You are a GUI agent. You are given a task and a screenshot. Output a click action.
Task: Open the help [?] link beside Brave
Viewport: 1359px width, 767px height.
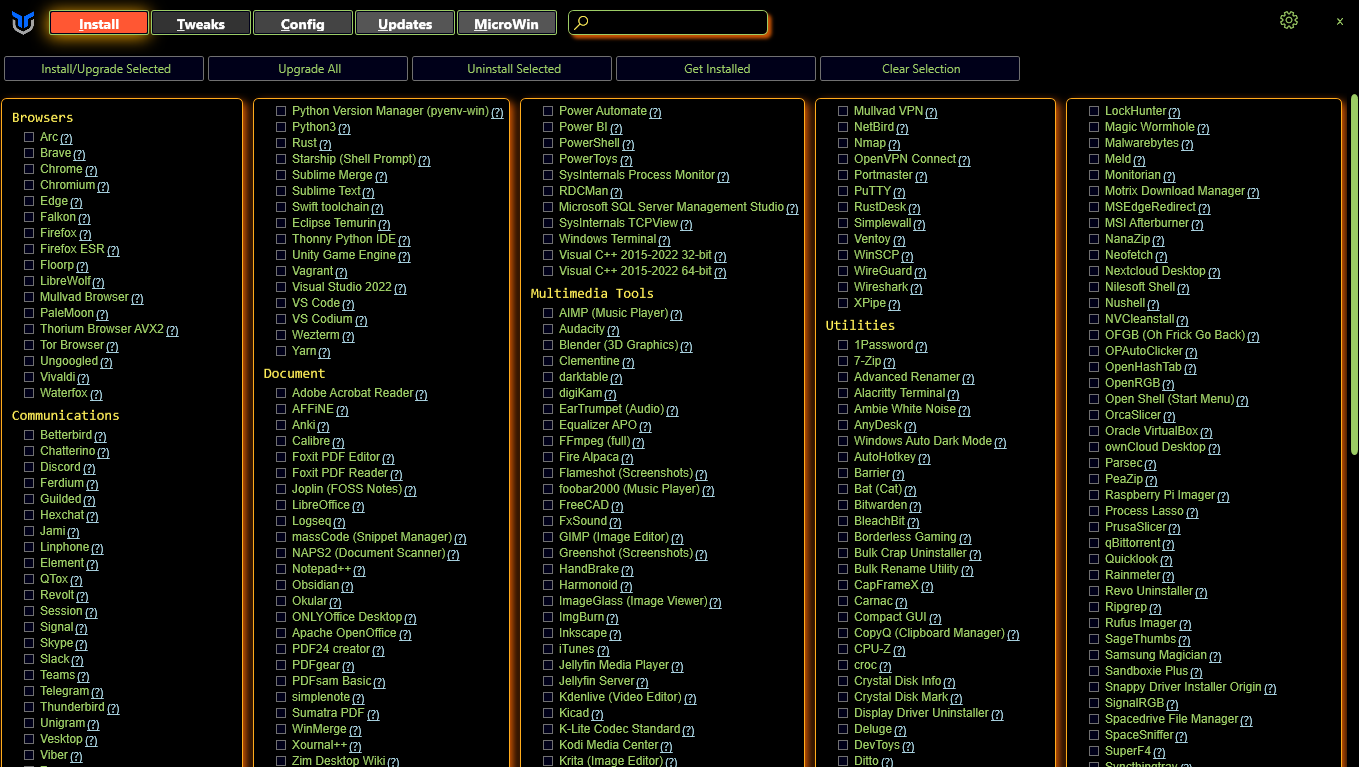click(x=79, y=155)
